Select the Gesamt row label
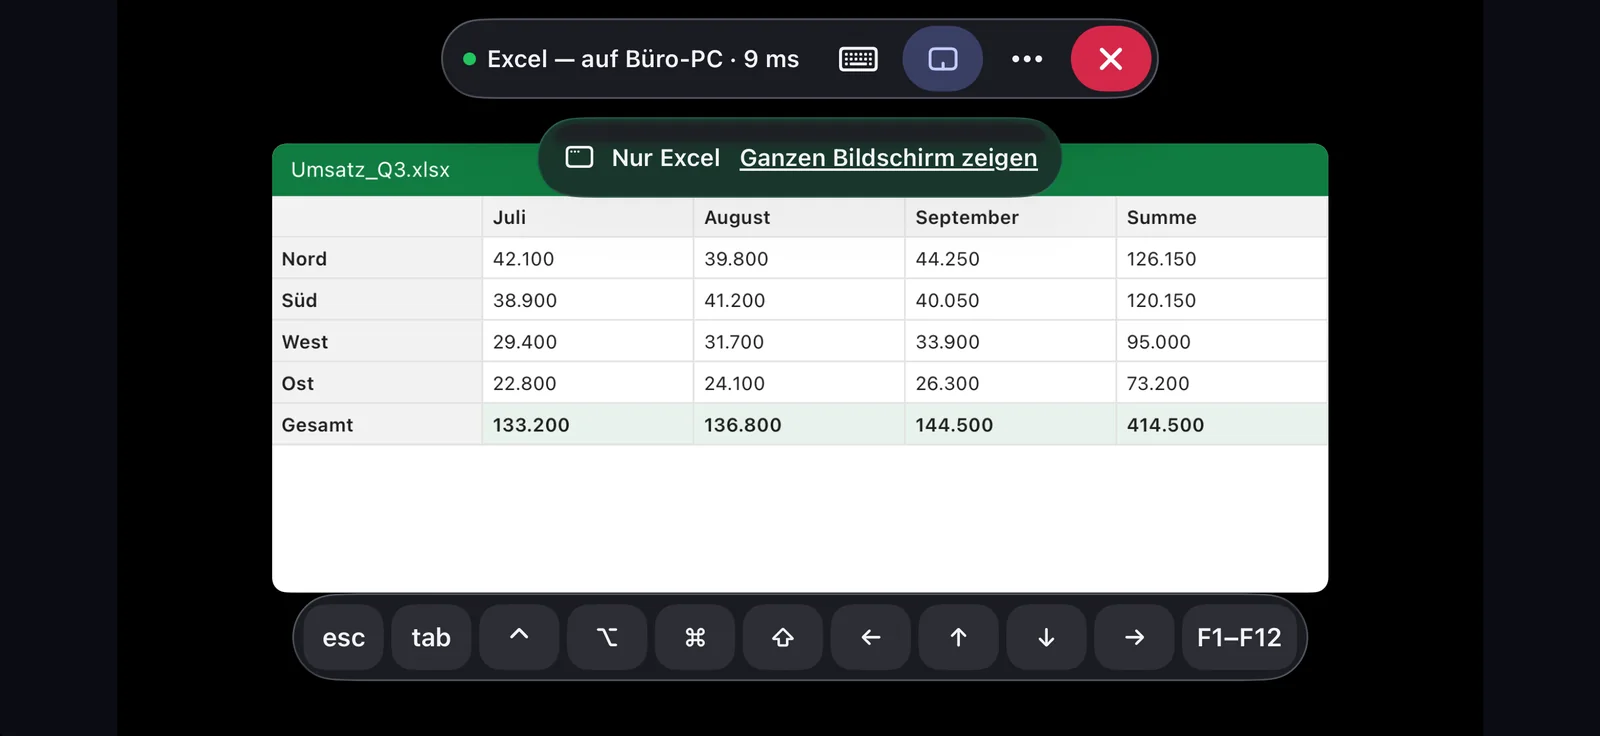 point(377,425)
